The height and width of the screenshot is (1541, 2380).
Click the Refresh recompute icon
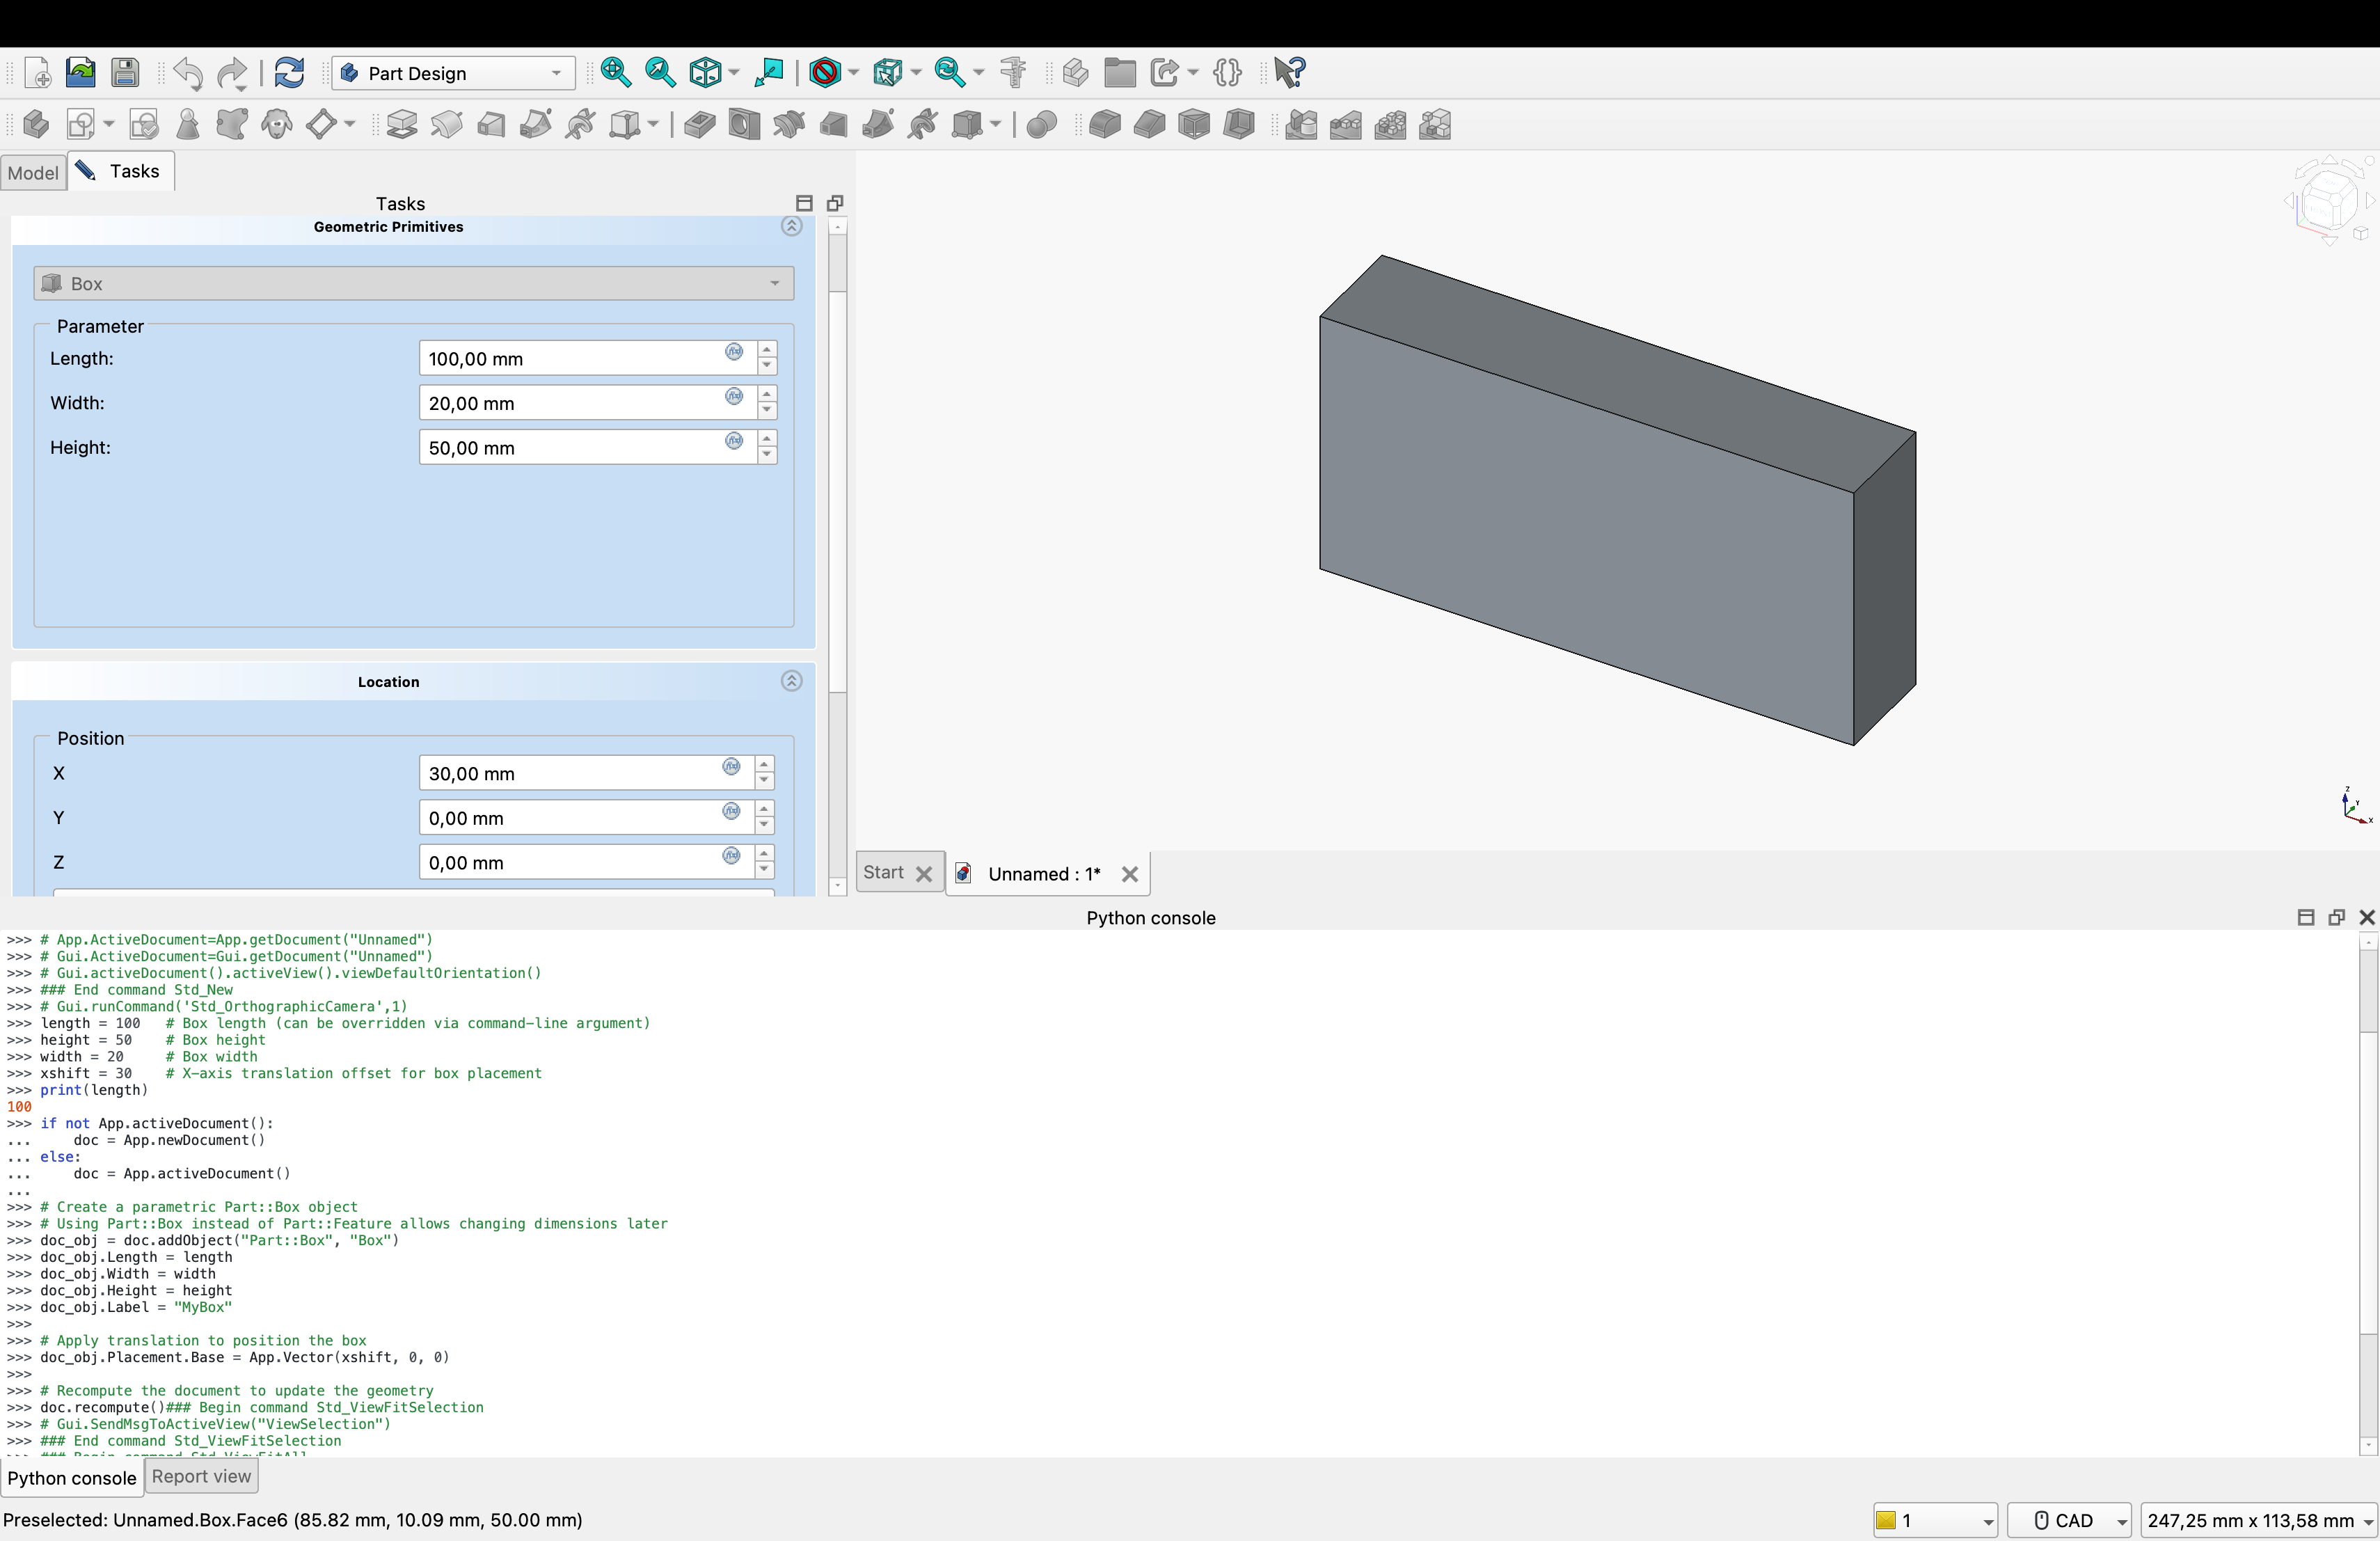pos(289,73)
